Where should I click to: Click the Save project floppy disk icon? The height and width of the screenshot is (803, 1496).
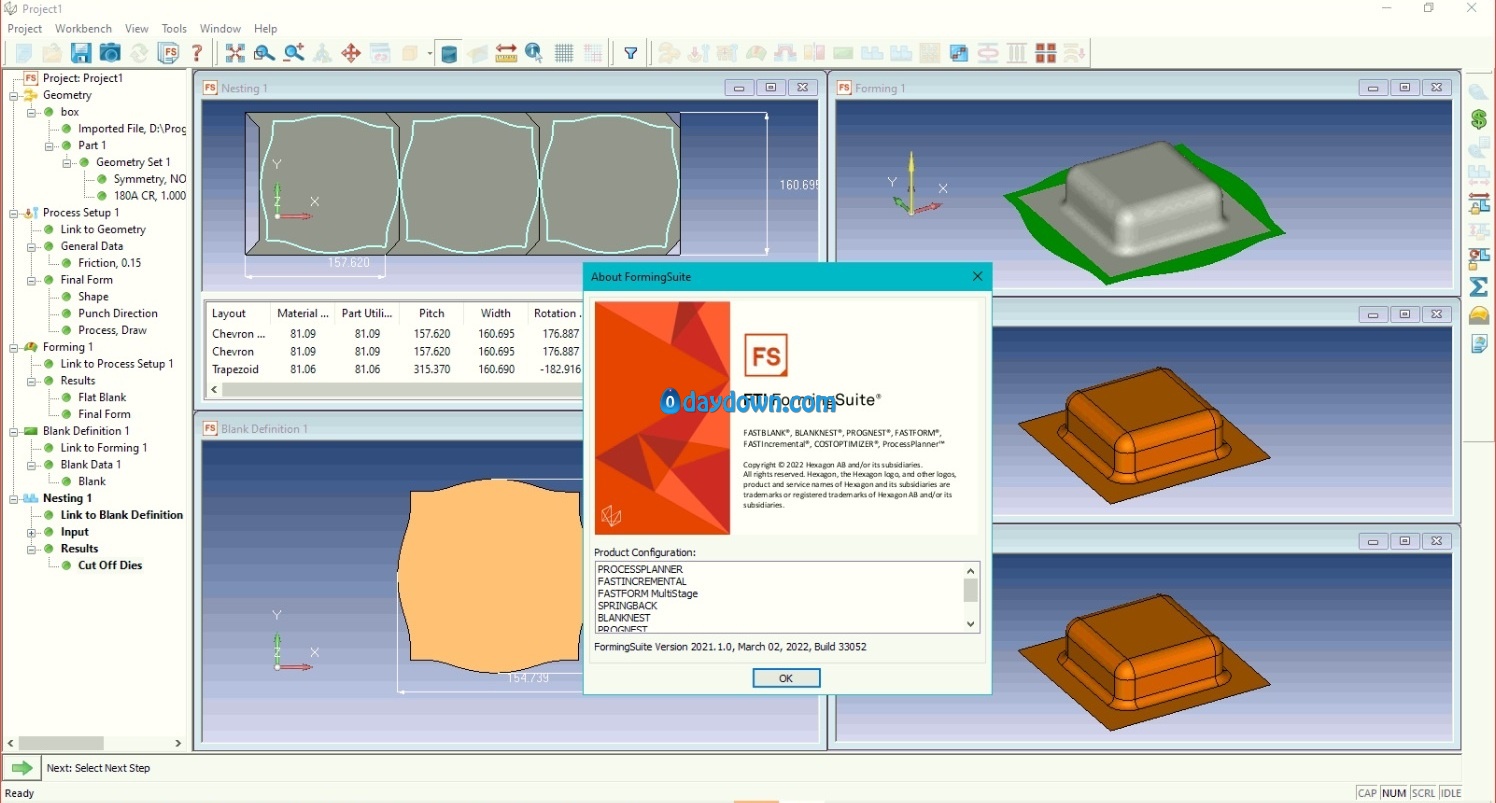tap(80, 53)
